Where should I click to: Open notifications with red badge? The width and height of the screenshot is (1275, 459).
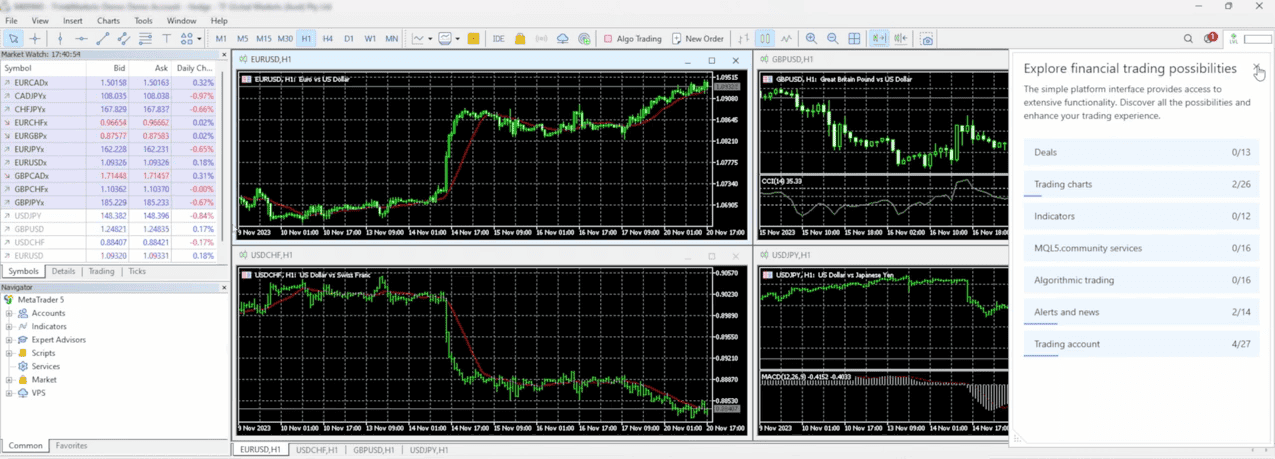(x=1209, y=39)
